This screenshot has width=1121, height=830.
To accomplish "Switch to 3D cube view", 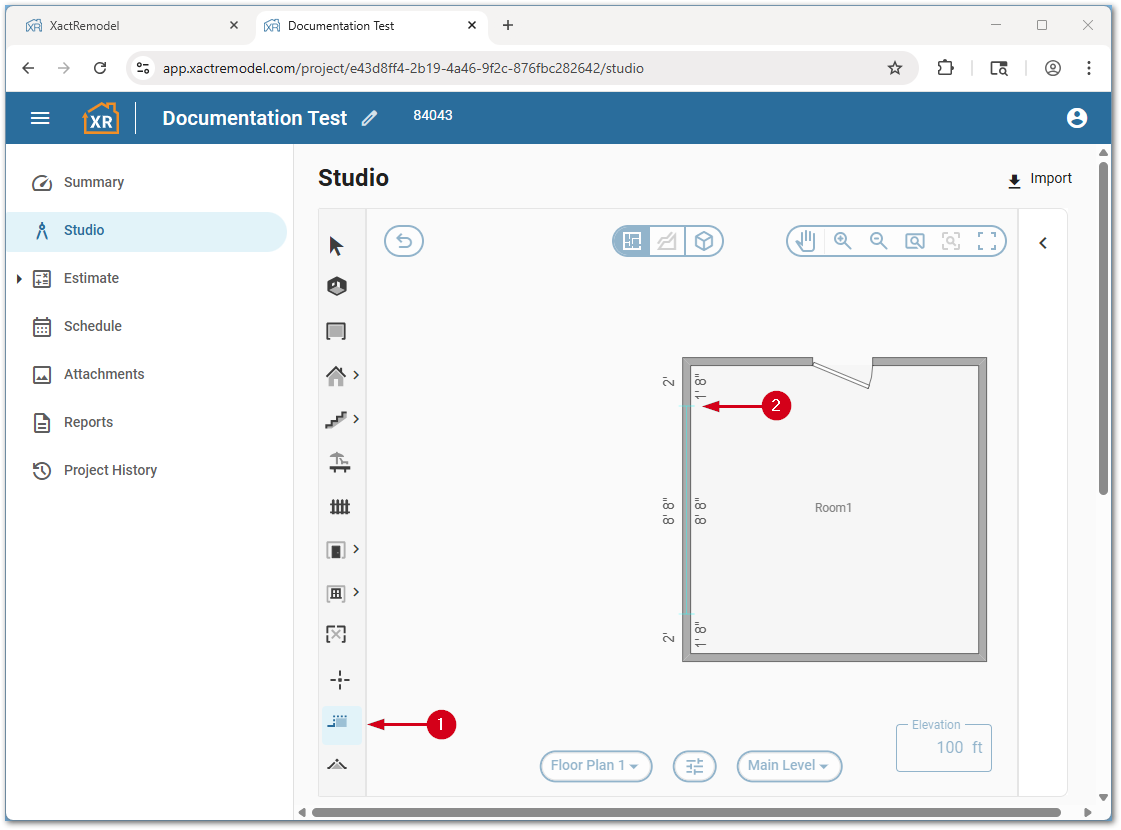I will point(704,241).
